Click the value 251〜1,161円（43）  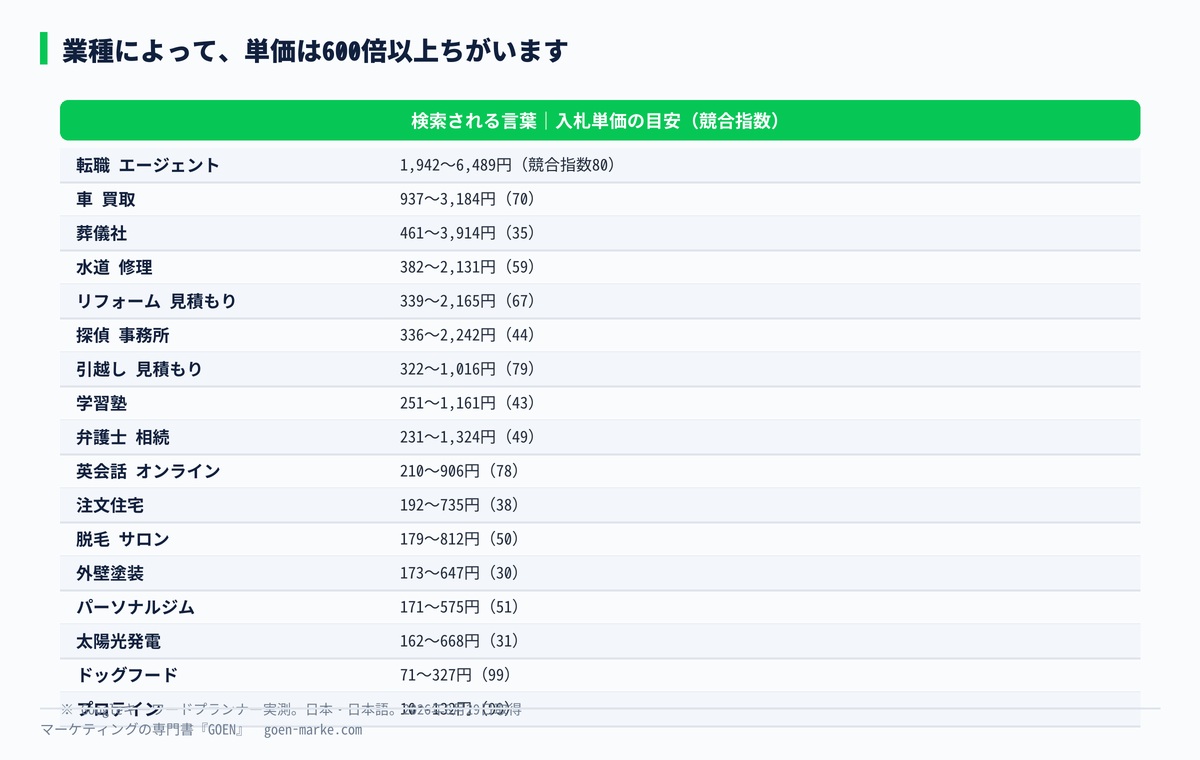[x=468, y=403]
